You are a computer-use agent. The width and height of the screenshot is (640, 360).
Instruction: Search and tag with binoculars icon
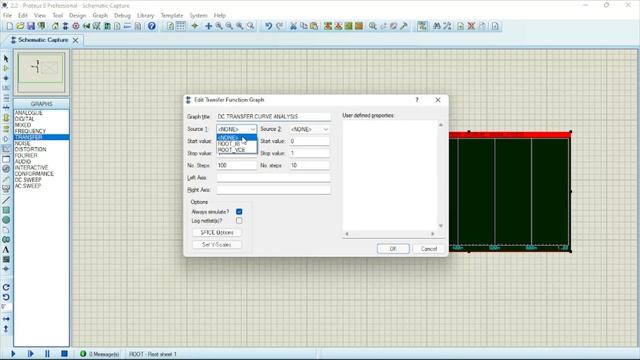click(437, 26)
